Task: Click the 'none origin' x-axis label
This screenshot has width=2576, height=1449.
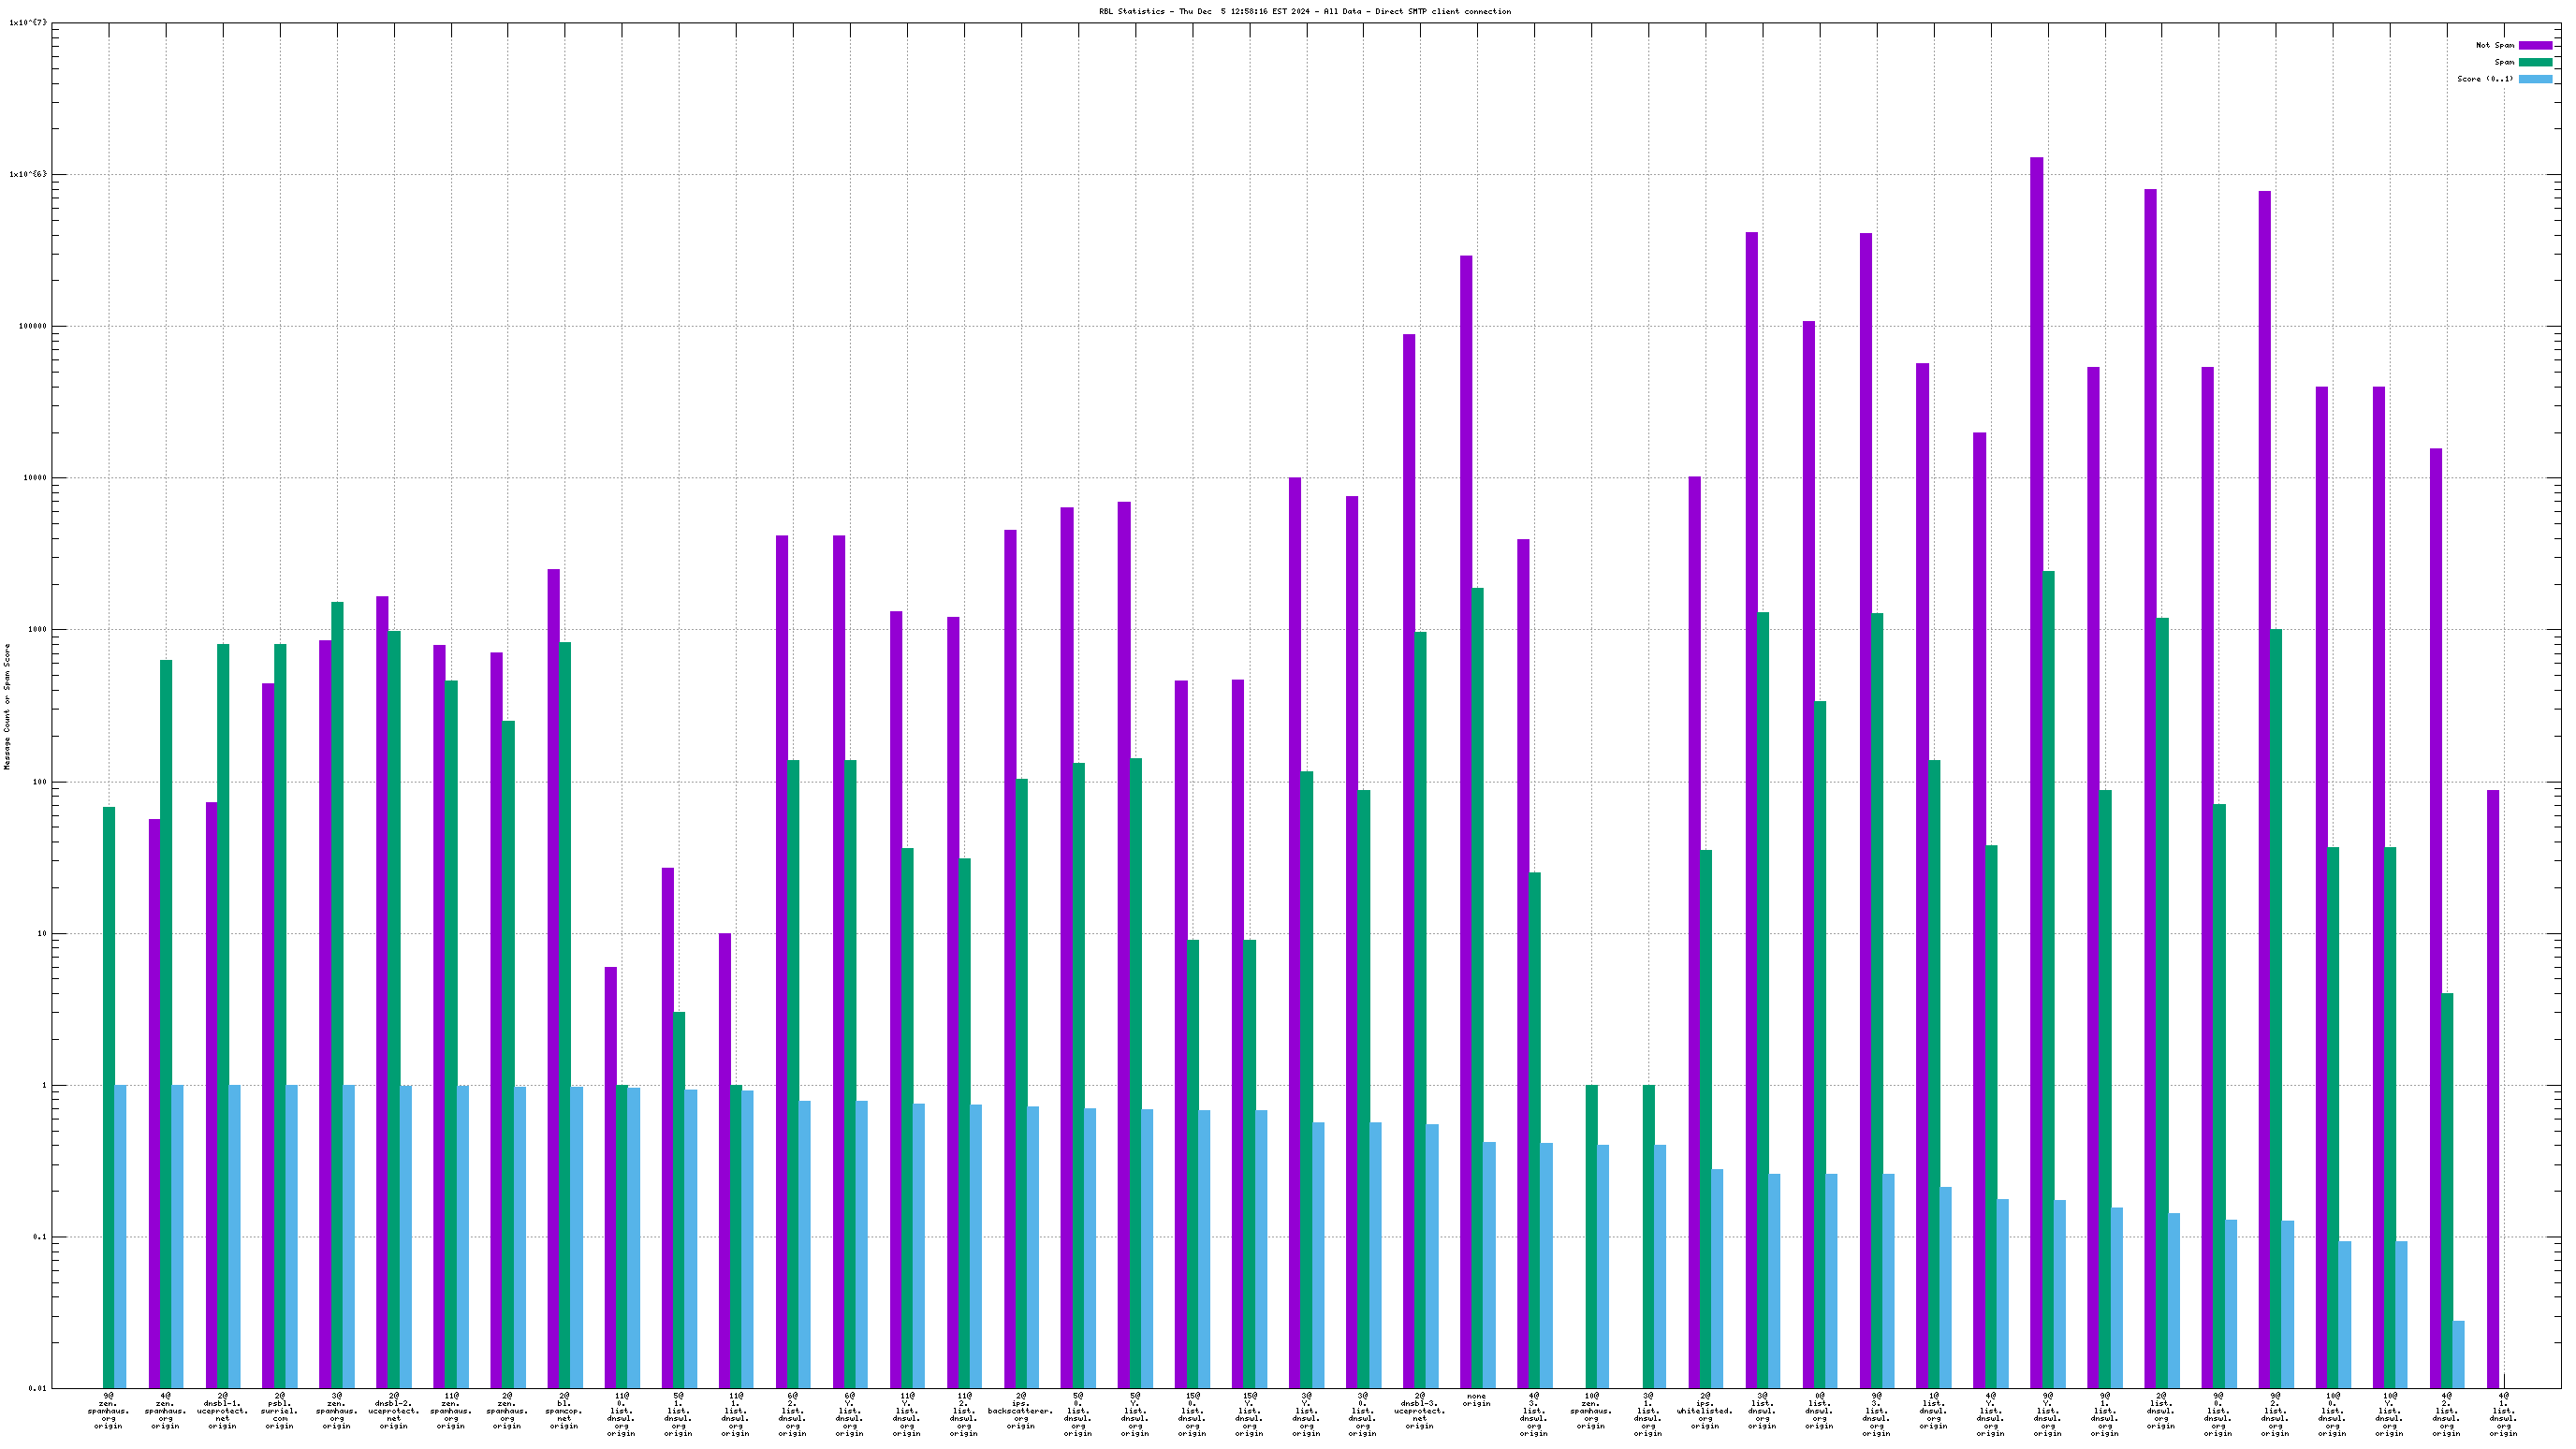Action: [1476, 1400]
